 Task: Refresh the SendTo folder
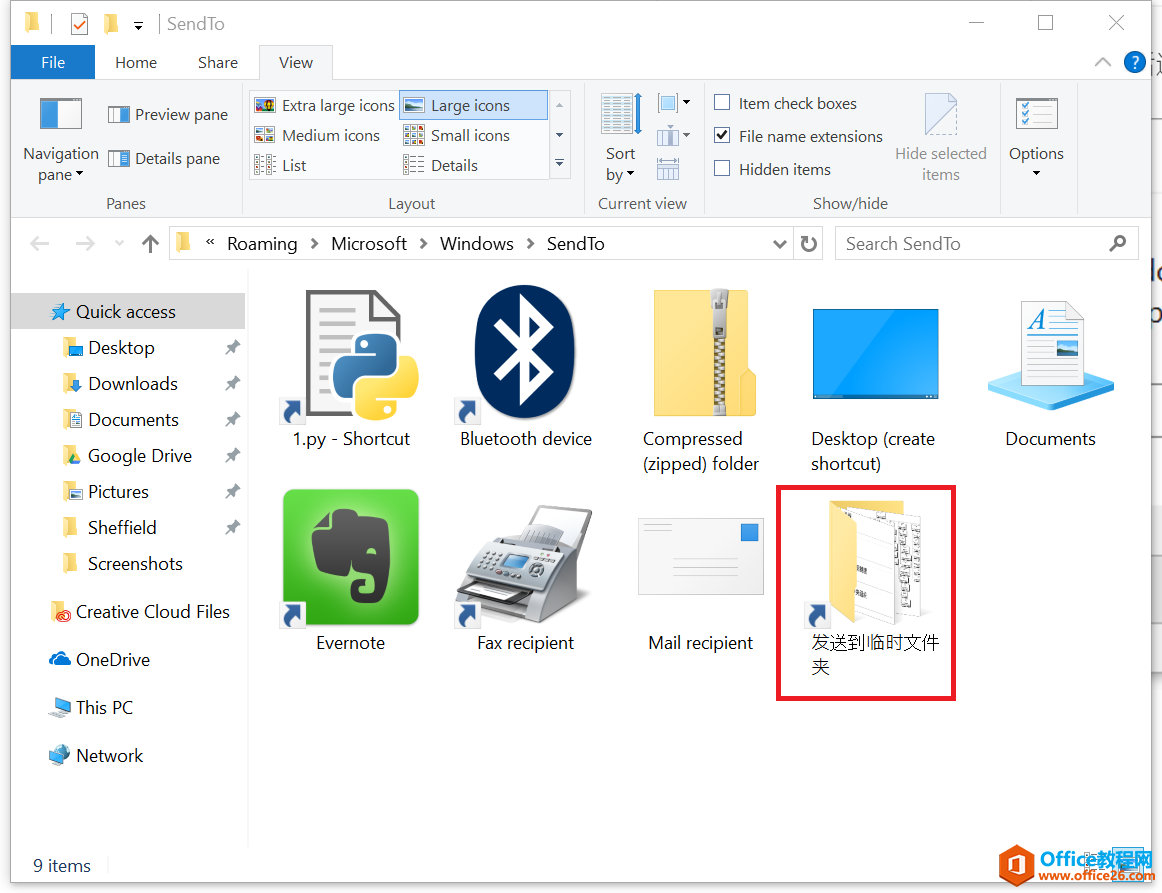coord(809,244)
